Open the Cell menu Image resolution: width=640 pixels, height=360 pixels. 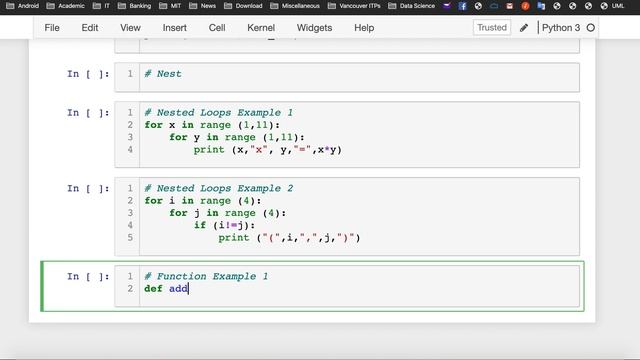coord(217,28)
